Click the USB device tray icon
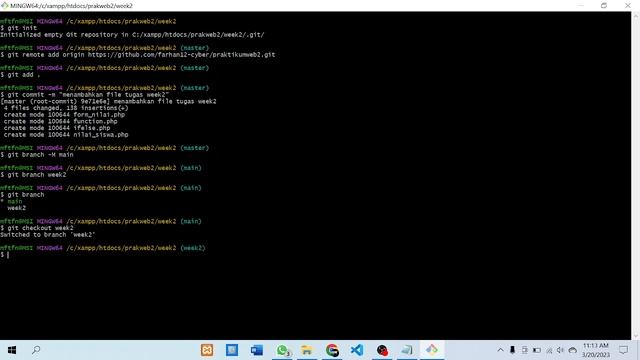The width and height of the screenshot is (640, 360). 512,350
